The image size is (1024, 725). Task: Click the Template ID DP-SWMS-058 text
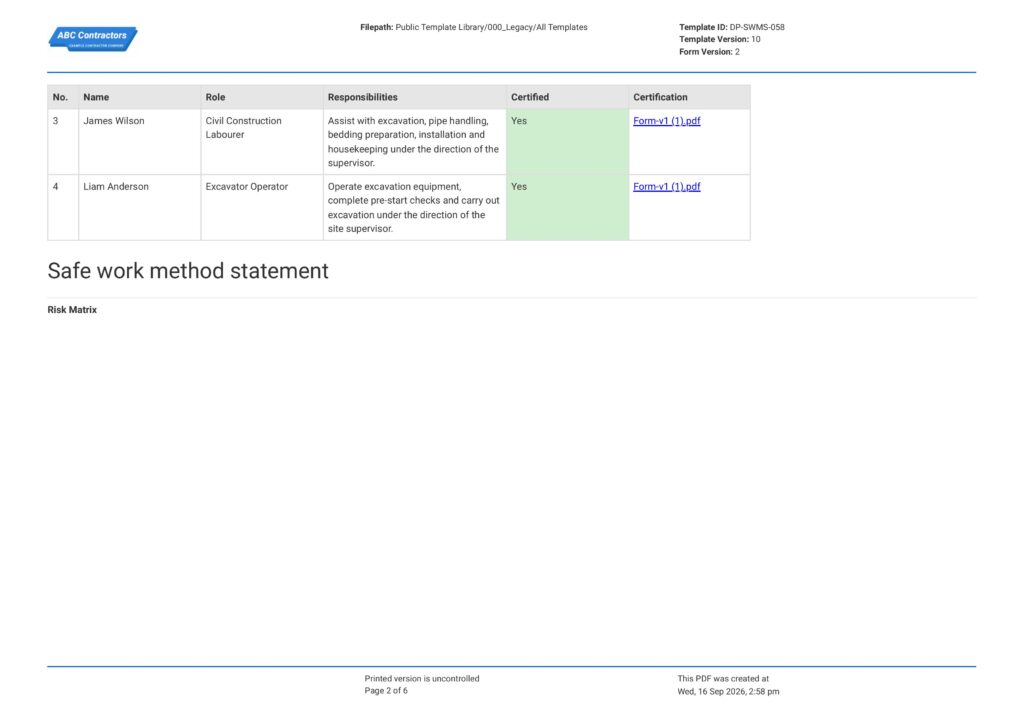(x=731, y=27)
